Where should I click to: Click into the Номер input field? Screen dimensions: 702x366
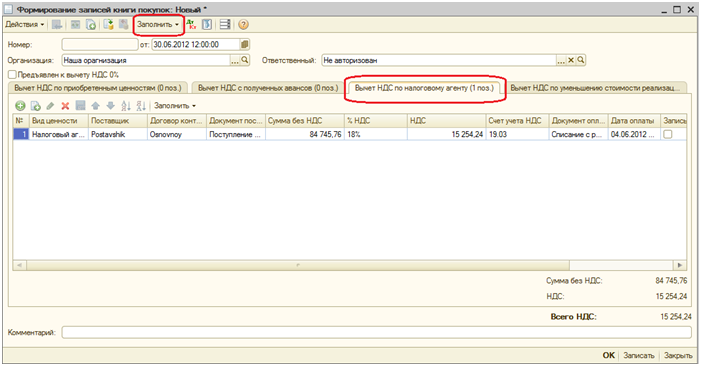click(x=100, y=44)
